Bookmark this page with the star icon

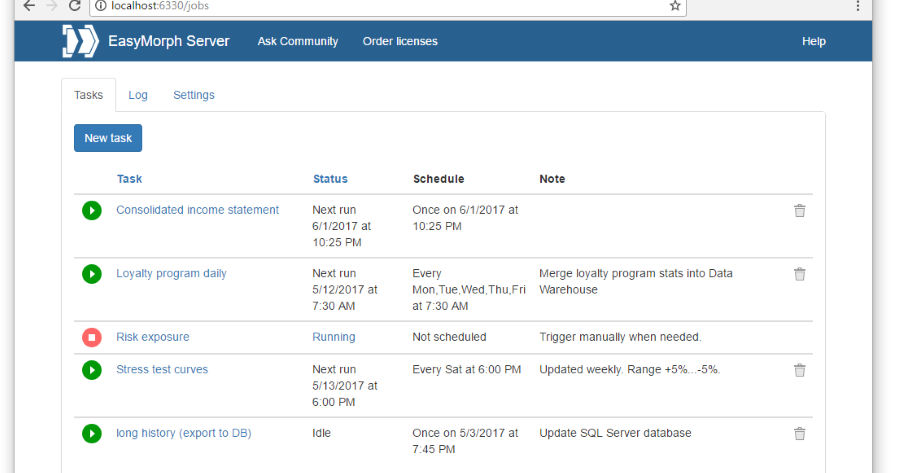click(x=675, y=6)
